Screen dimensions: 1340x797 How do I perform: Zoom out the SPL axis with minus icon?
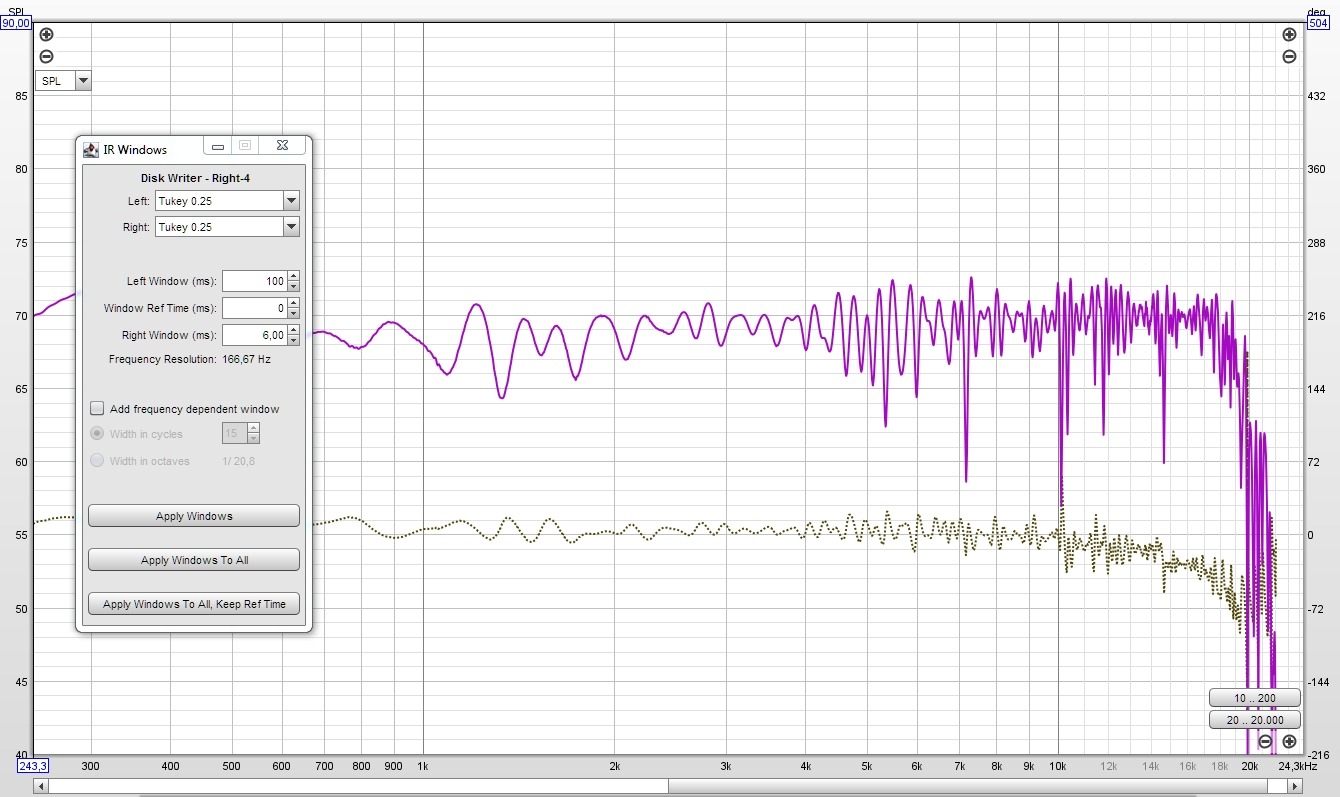[x=46, y=57]
